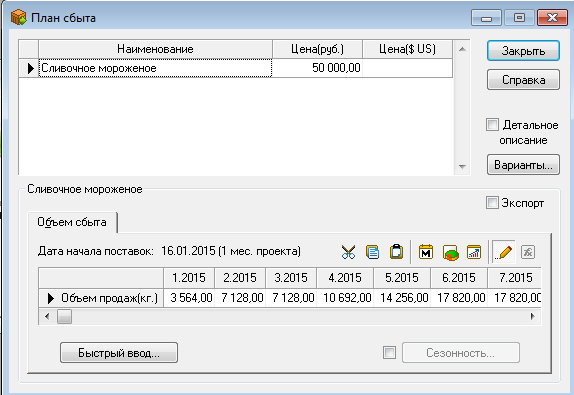Close window with the red X button
Viewport: 574px width, 395px height.
pyautogui.click(x=552, y=18)
